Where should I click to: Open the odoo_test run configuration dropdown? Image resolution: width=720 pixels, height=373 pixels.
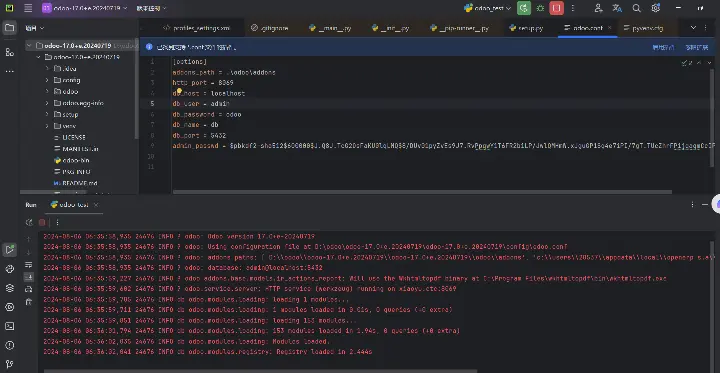487,8
